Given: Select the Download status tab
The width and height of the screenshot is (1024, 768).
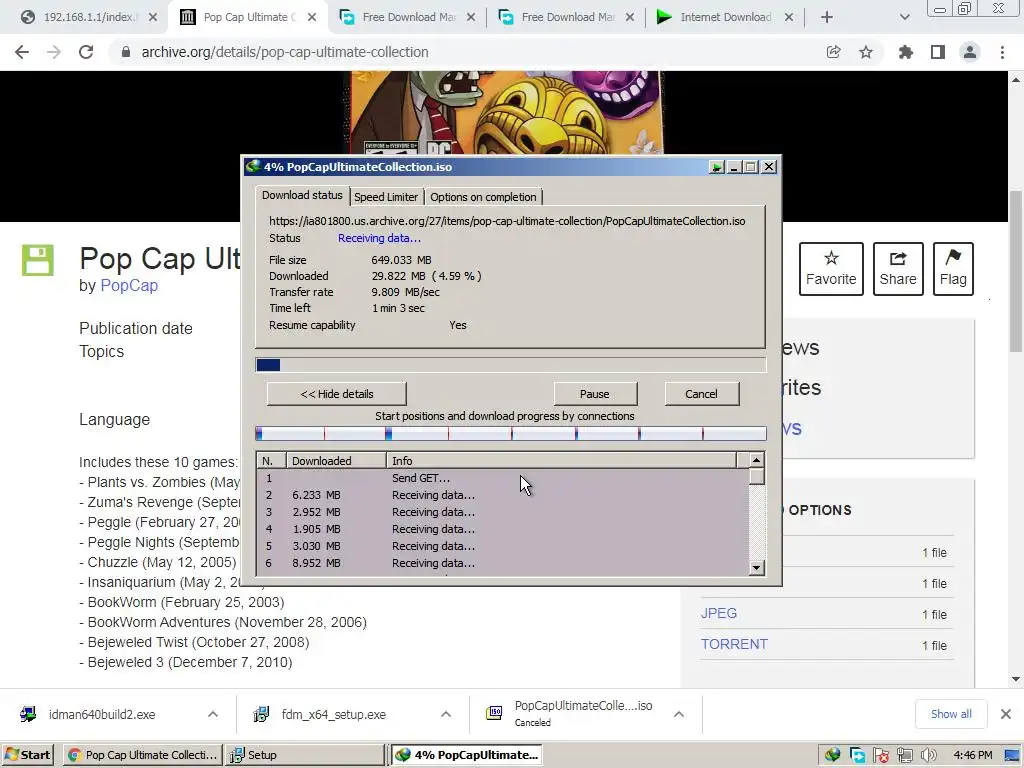Looking at the screenshot, I should click(302, 195).
